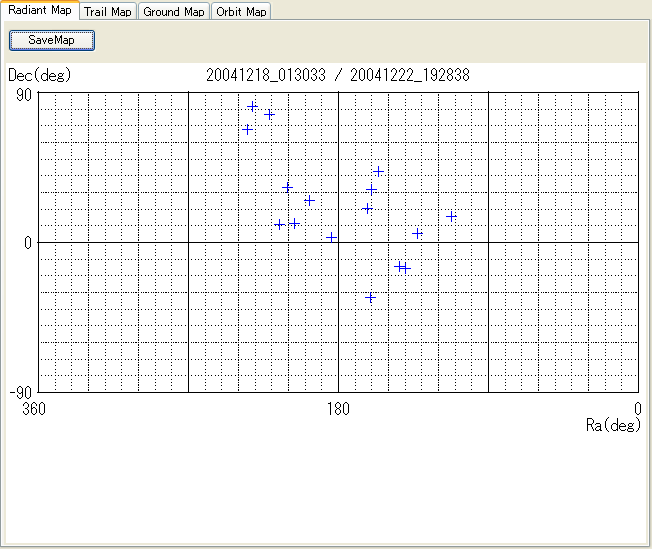Open the Ground Map tab

(174, 12)
